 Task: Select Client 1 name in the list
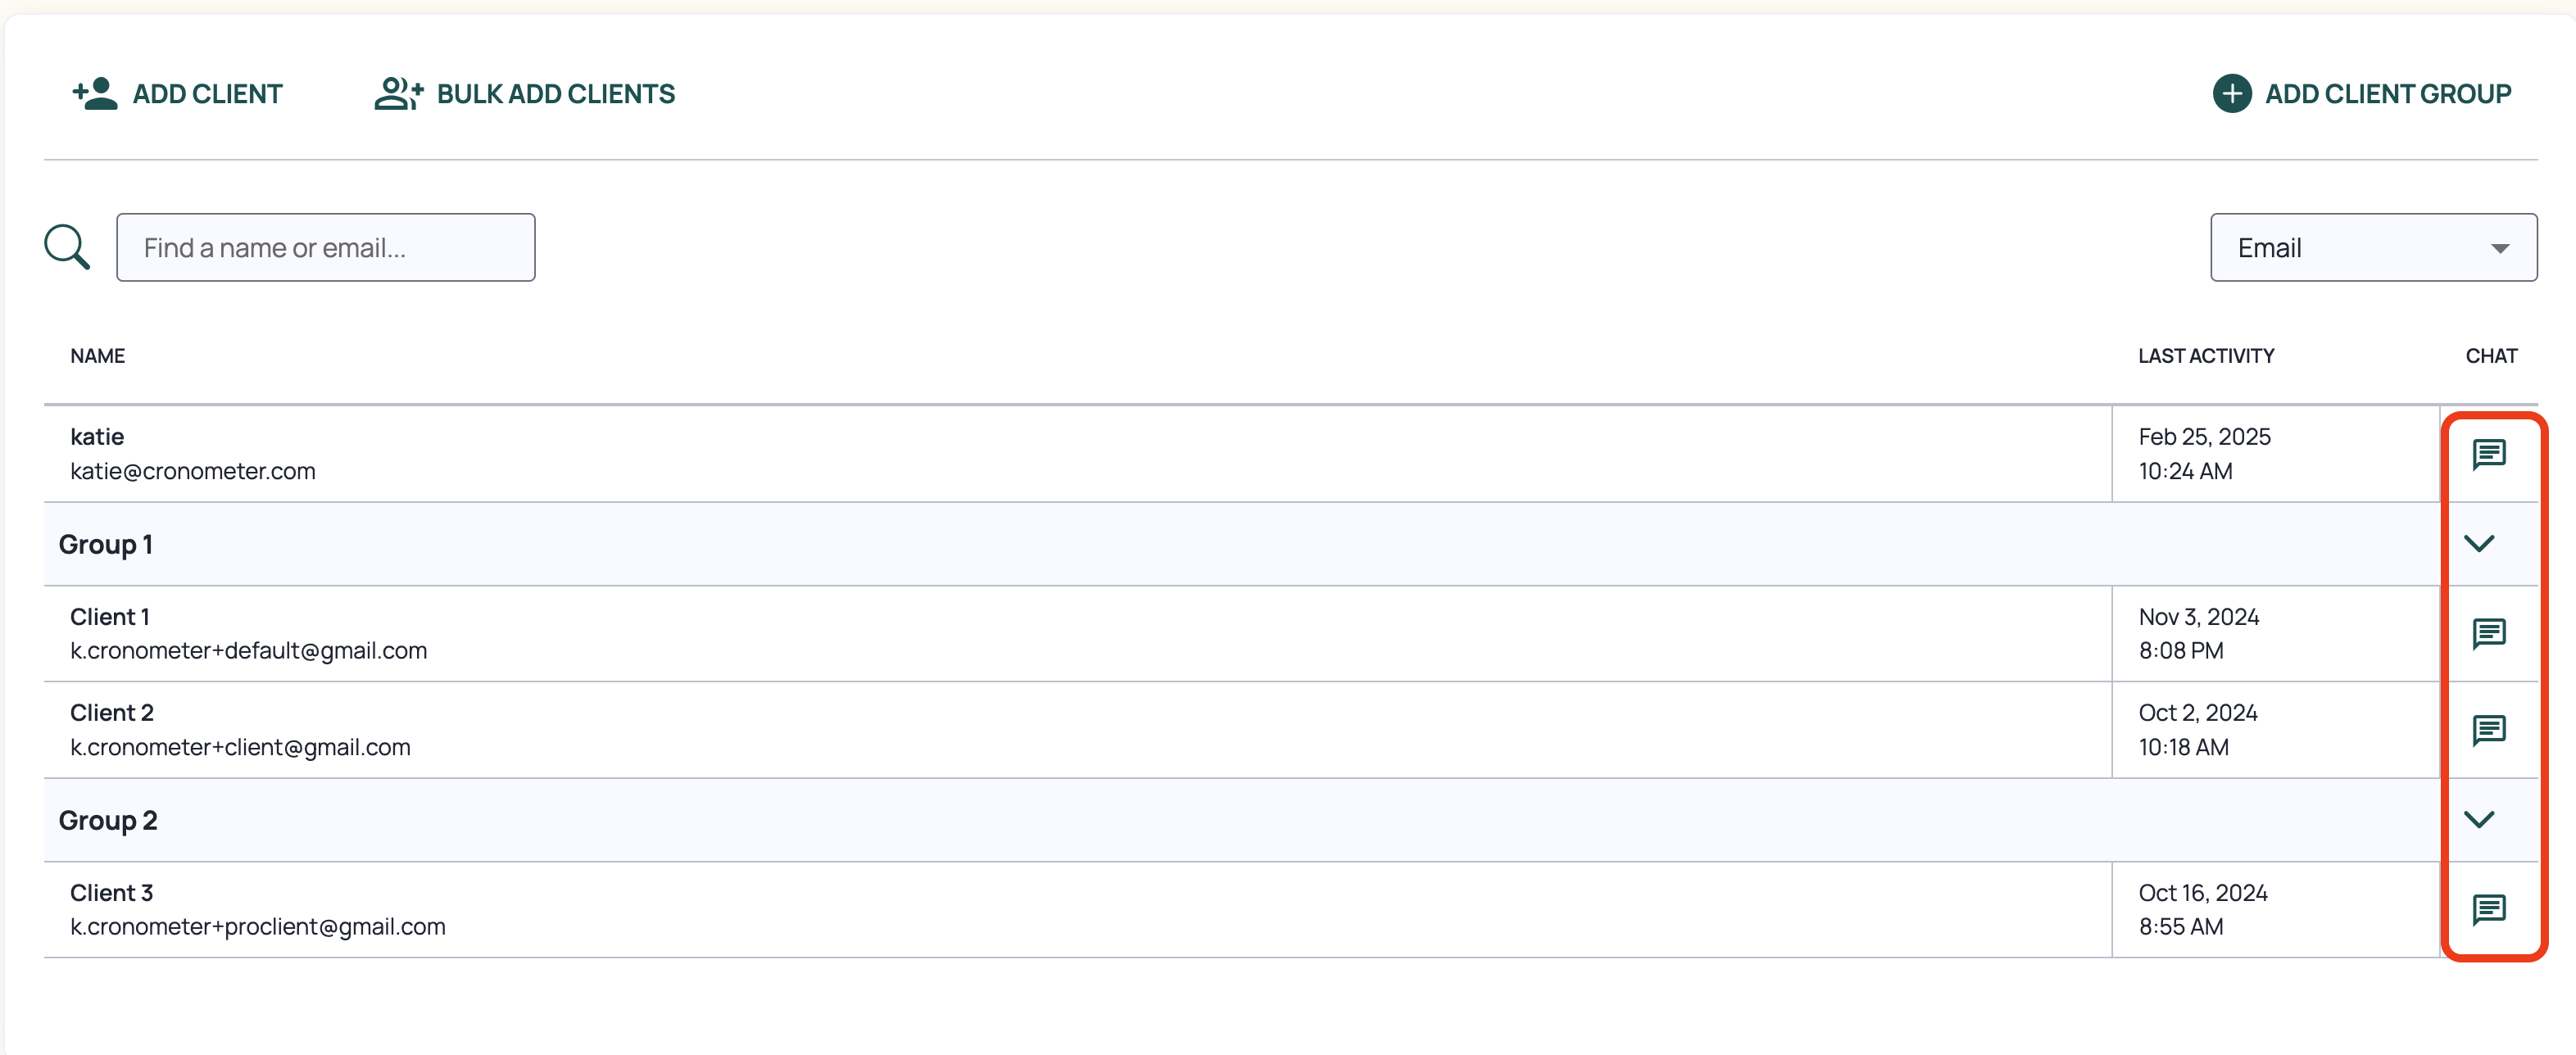click(109, 617)
